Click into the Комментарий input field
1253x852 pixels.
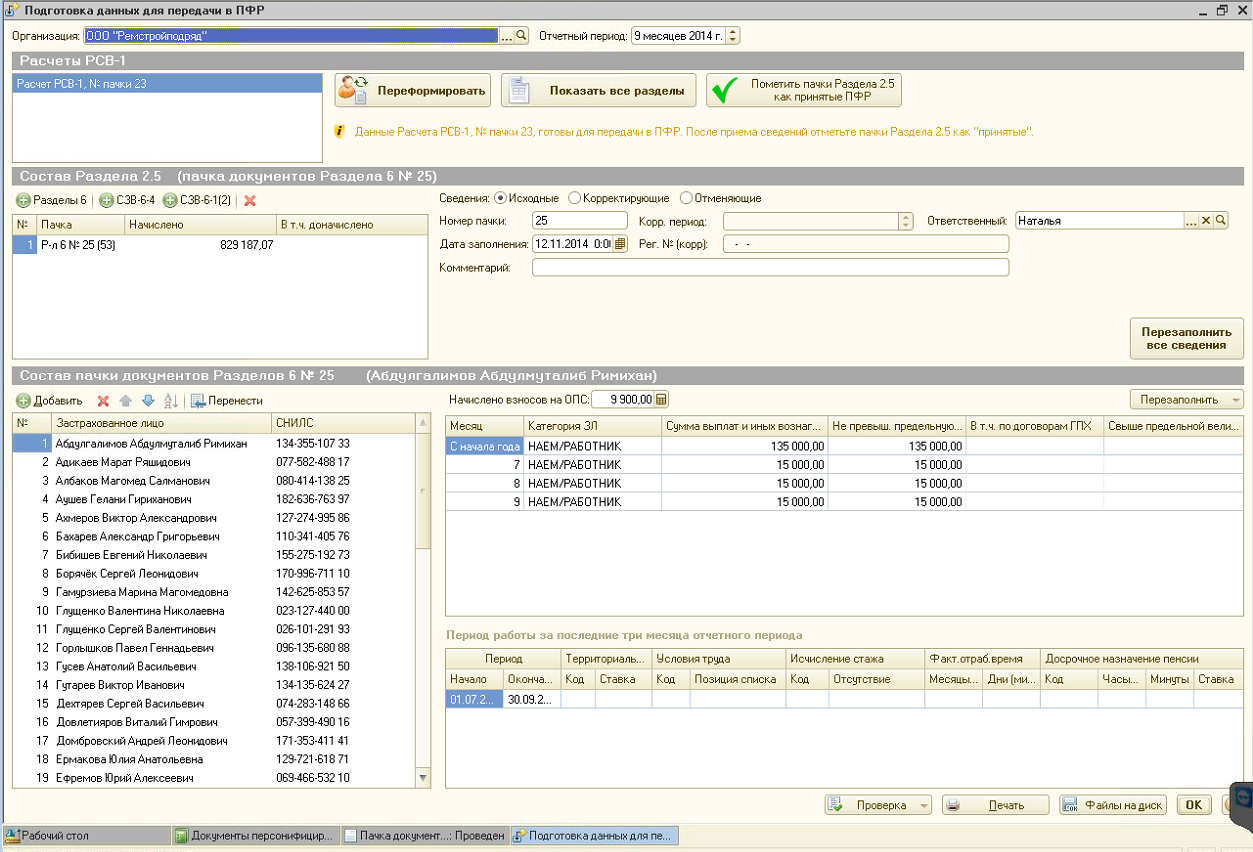(770, 267)
